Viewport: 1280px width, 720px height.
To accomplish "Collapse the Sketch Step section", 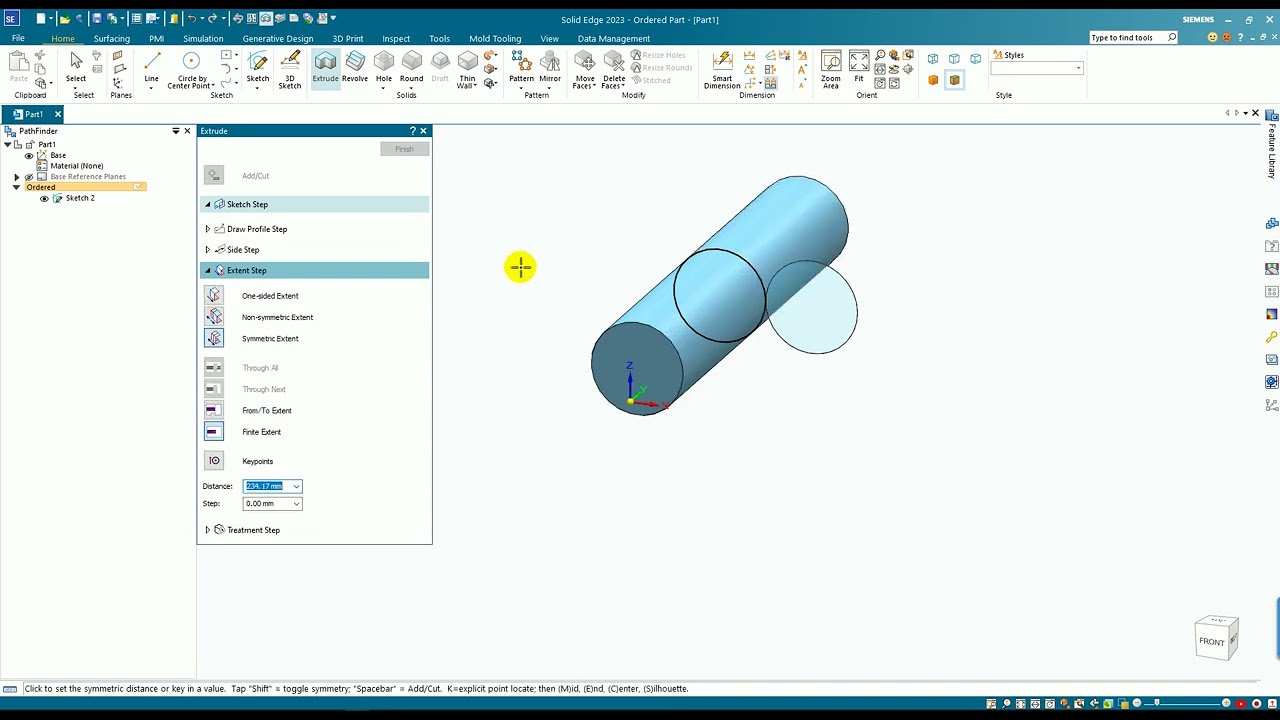I will 208,205.
